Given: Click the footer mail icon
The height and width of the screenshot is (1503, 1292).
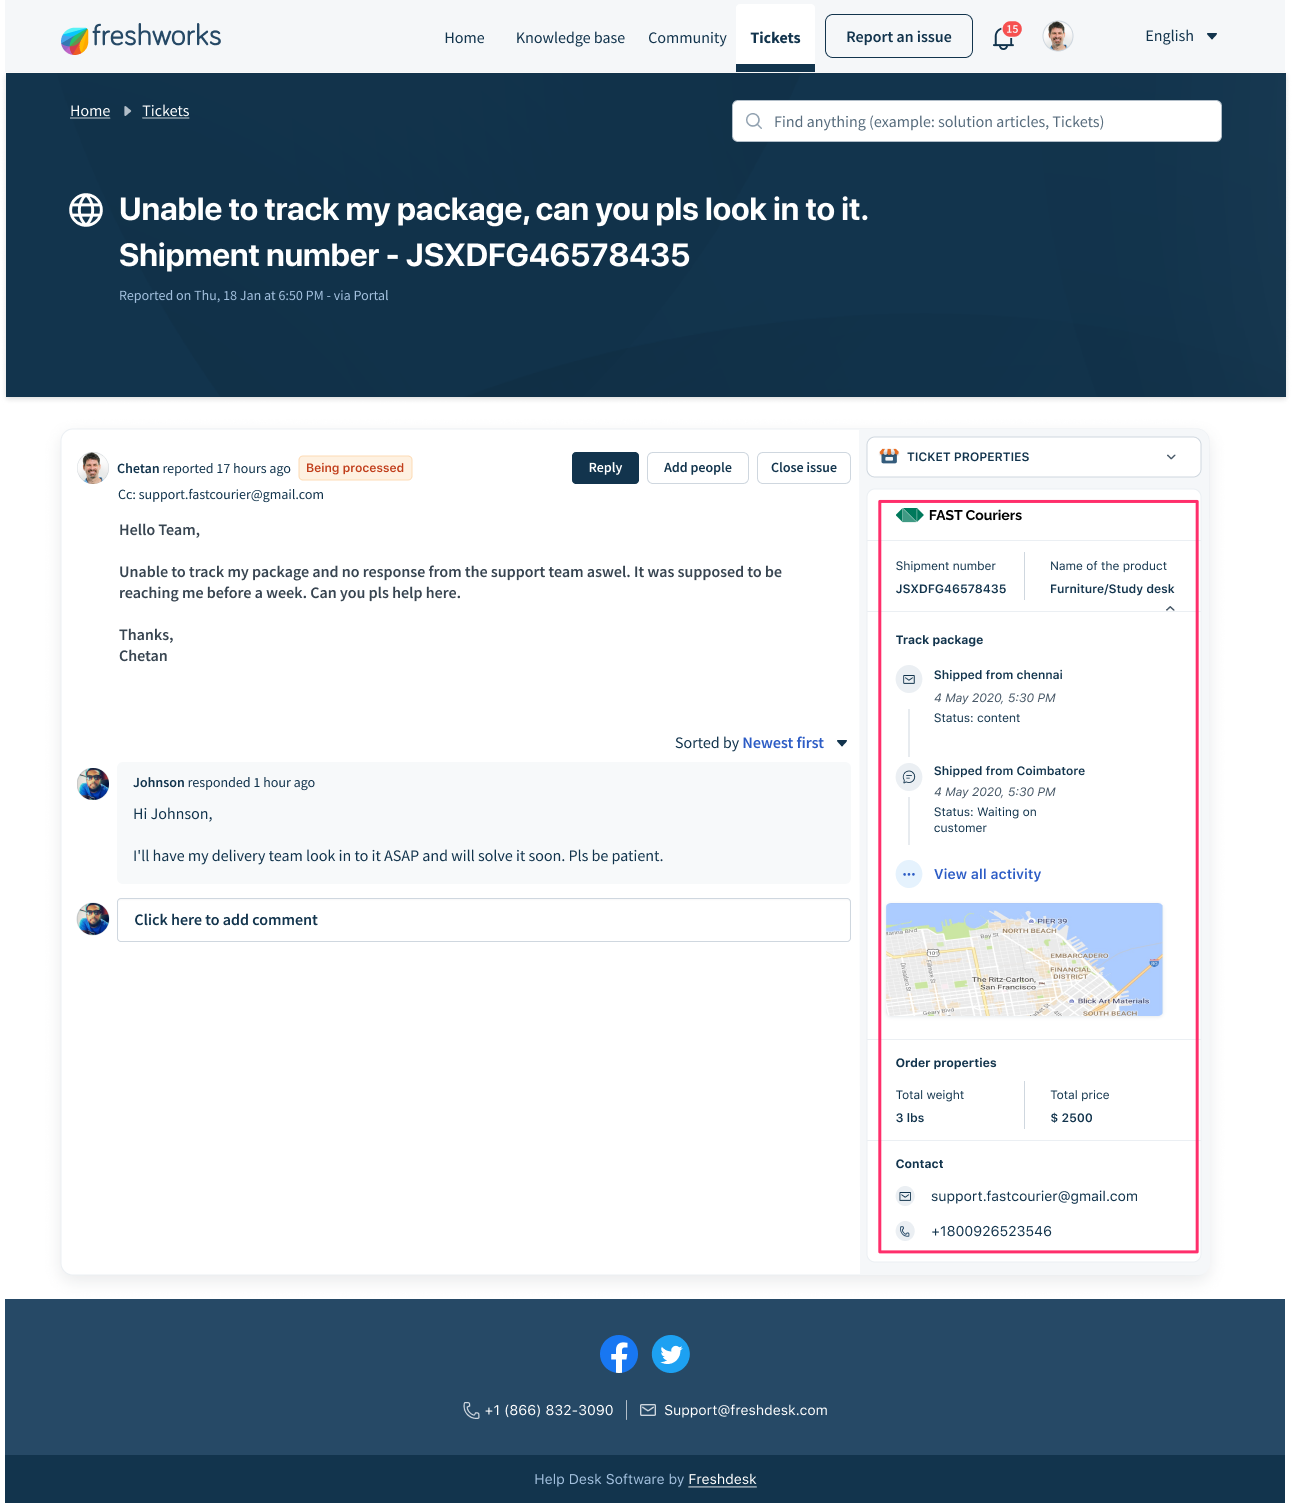Looking at the screenshot, I should 648,1410.
